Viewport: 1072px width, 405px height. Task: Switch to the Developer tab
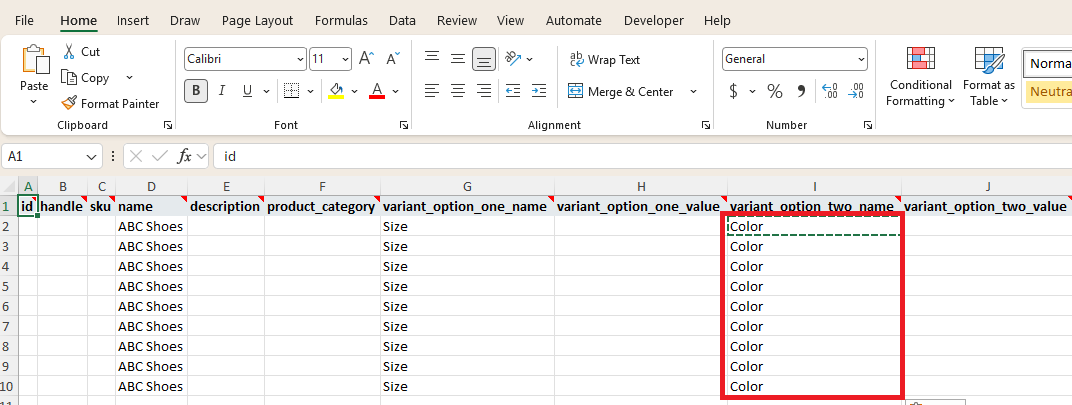coord(654,21)
